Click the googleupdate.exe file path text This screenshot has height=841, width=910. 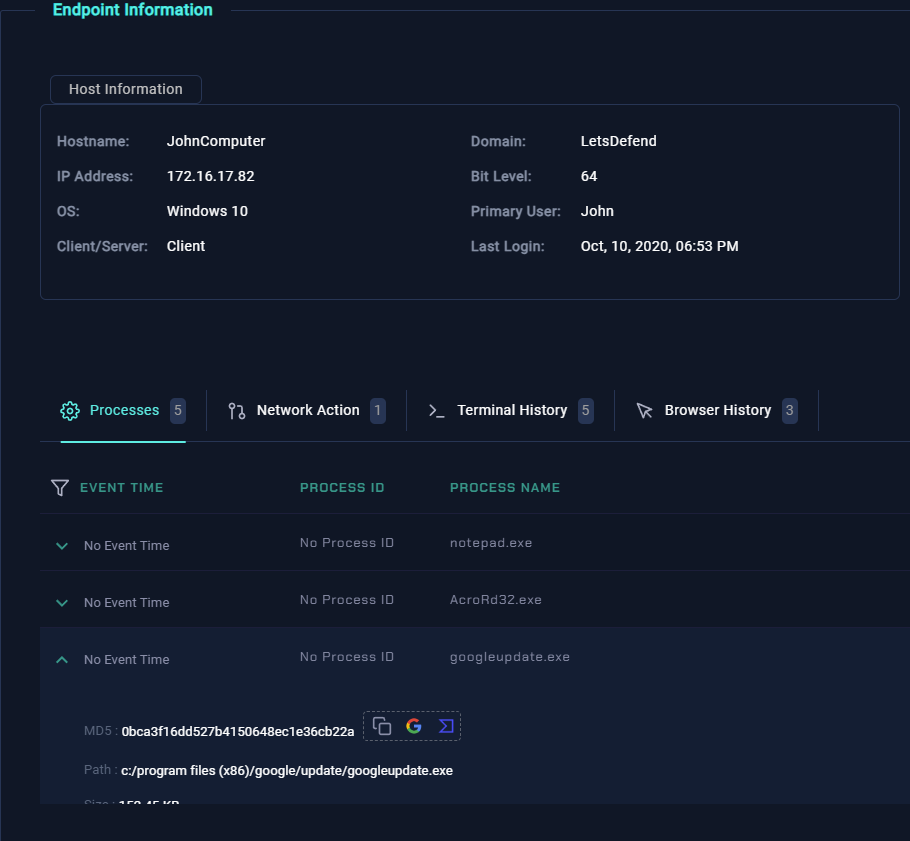[x=286, y=771]
